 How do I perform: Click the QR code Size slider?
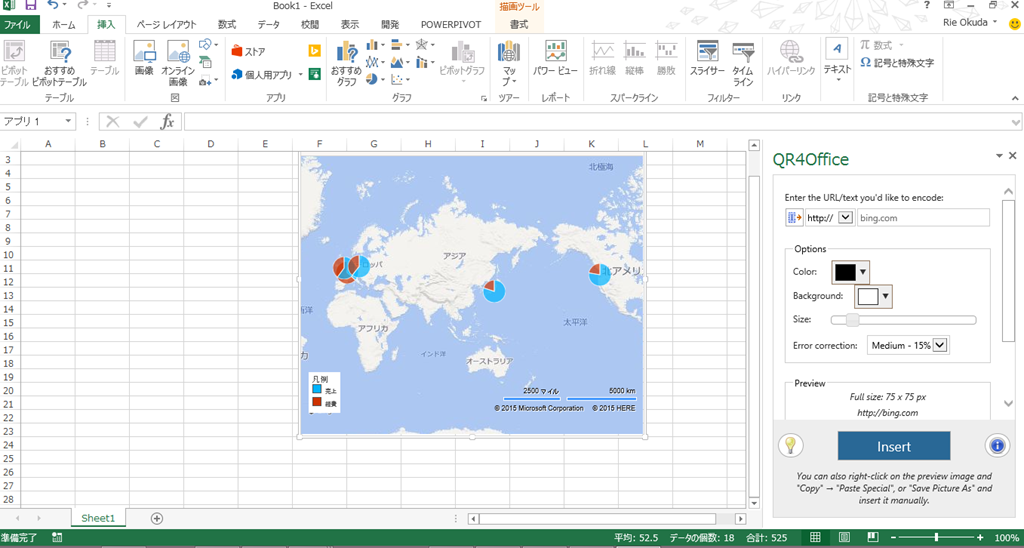[904, 320]
